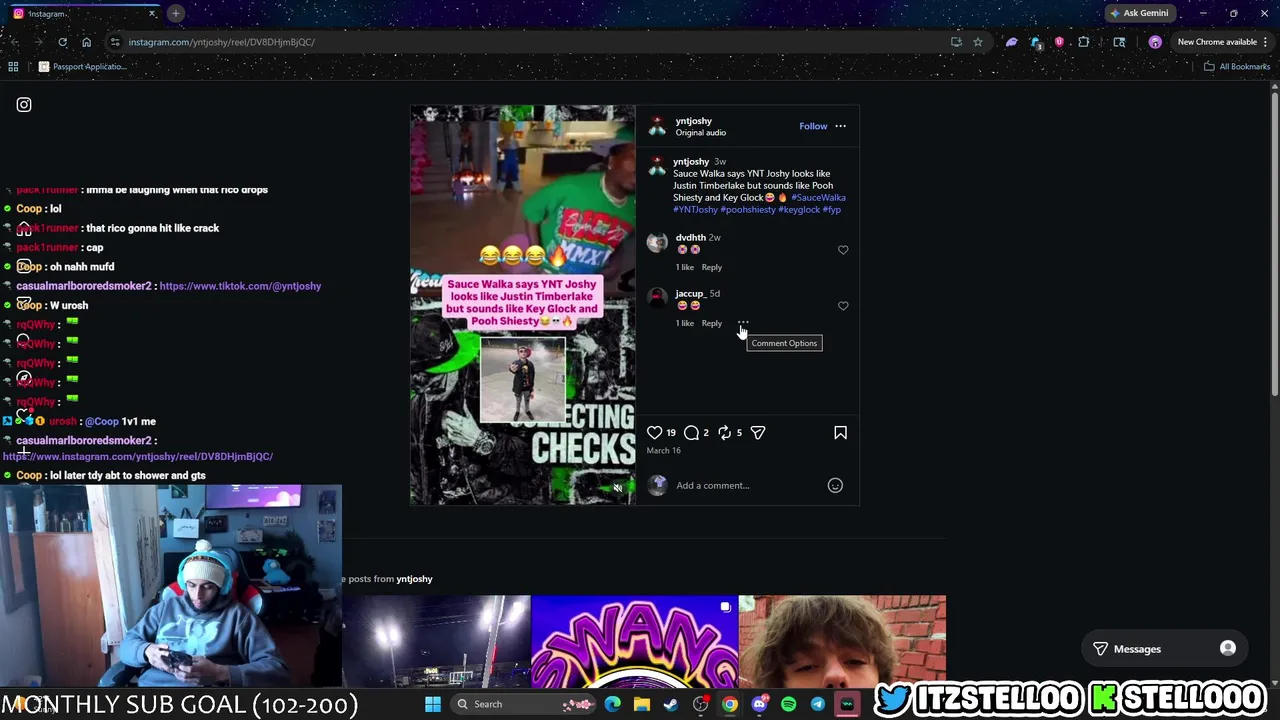Screen dimensions: 1280x720
Task: Open the Messages panel
Action: [x=1164, y=649]
